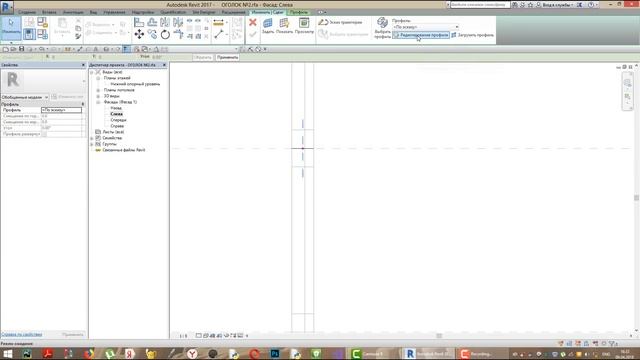Open the Camtasia taskbar button

click(373, 353)
